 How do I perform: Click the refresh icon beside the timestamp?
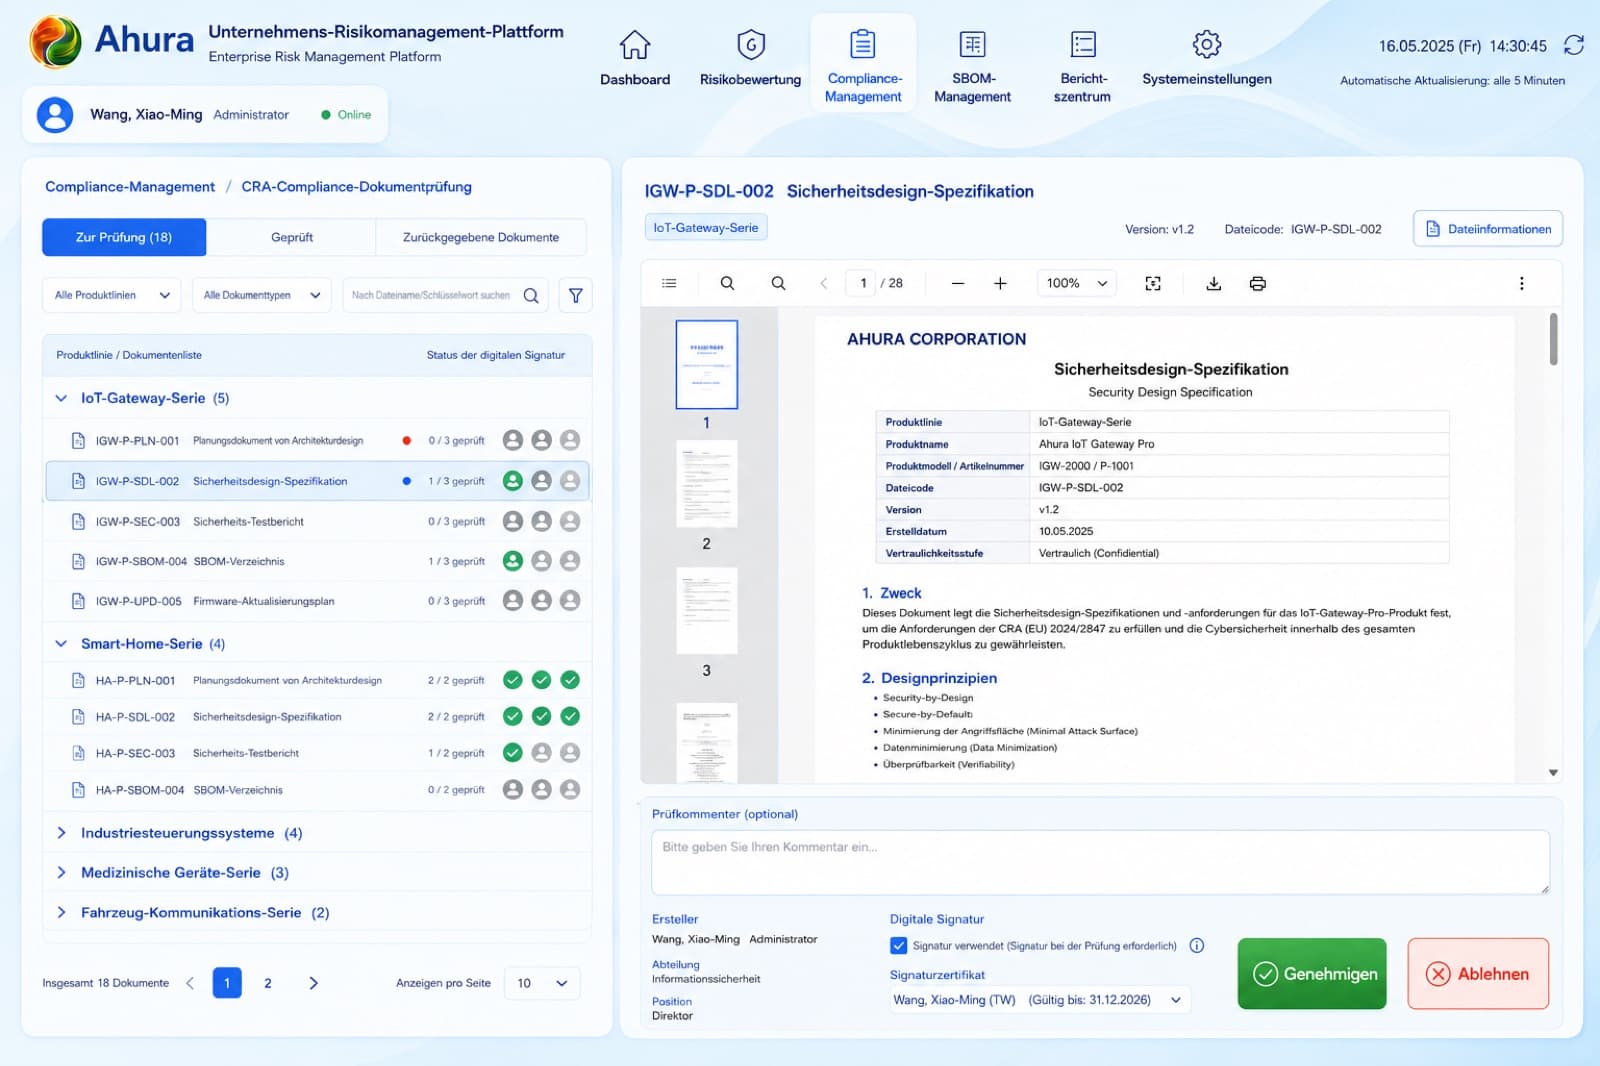(1574, 45)
